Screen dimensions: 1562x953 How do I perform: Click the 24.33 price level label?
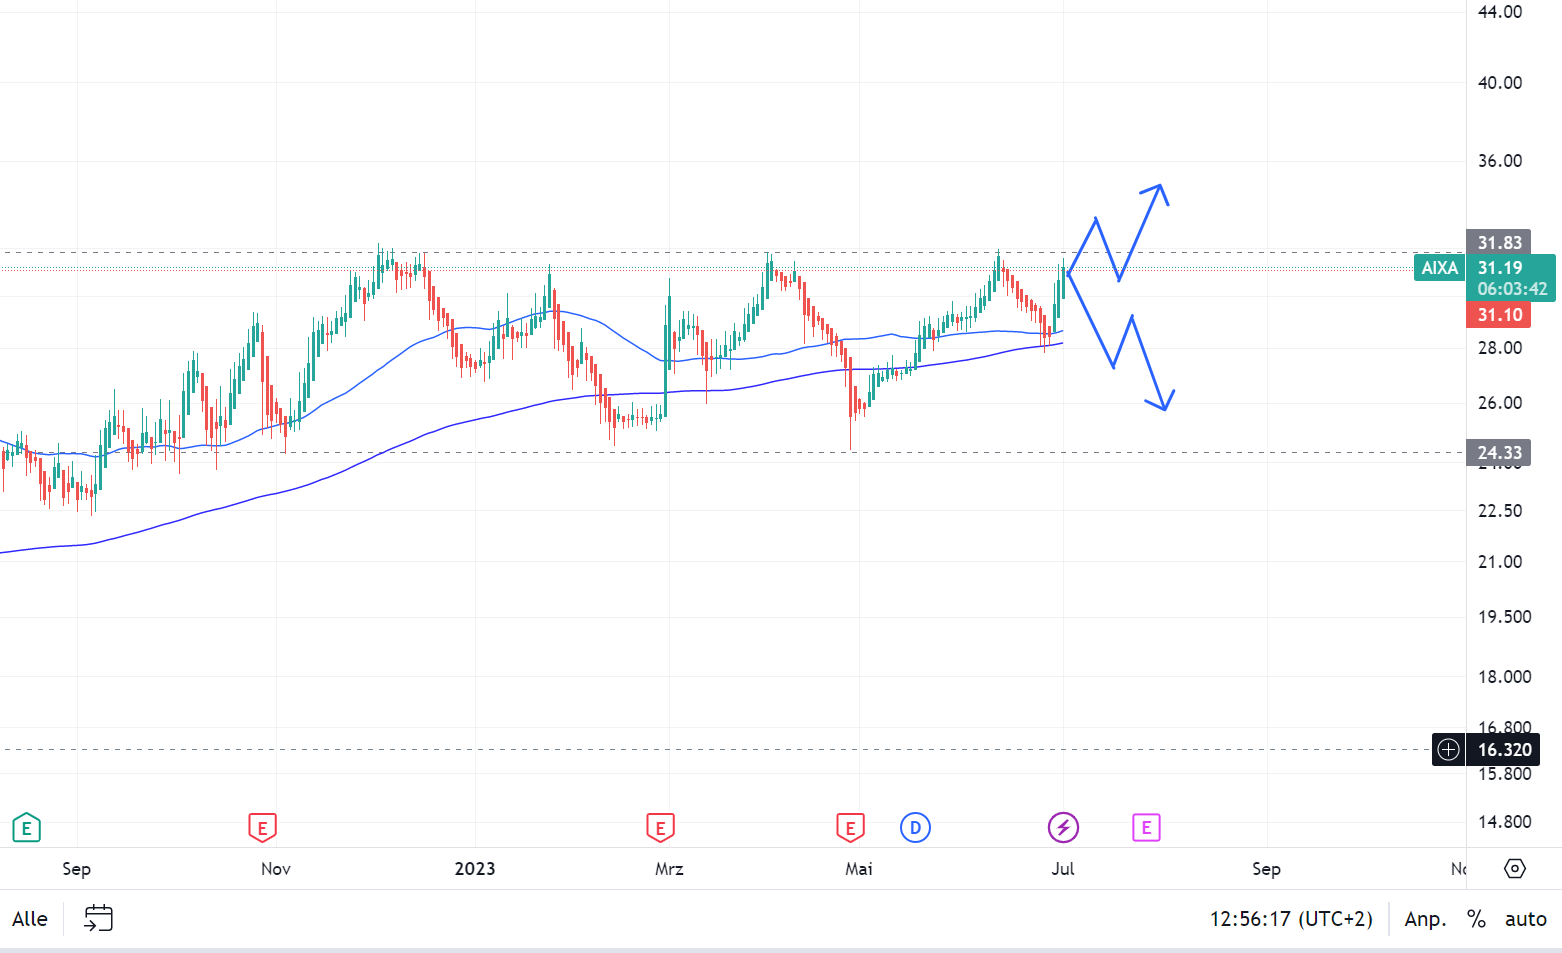(1499, 453)
